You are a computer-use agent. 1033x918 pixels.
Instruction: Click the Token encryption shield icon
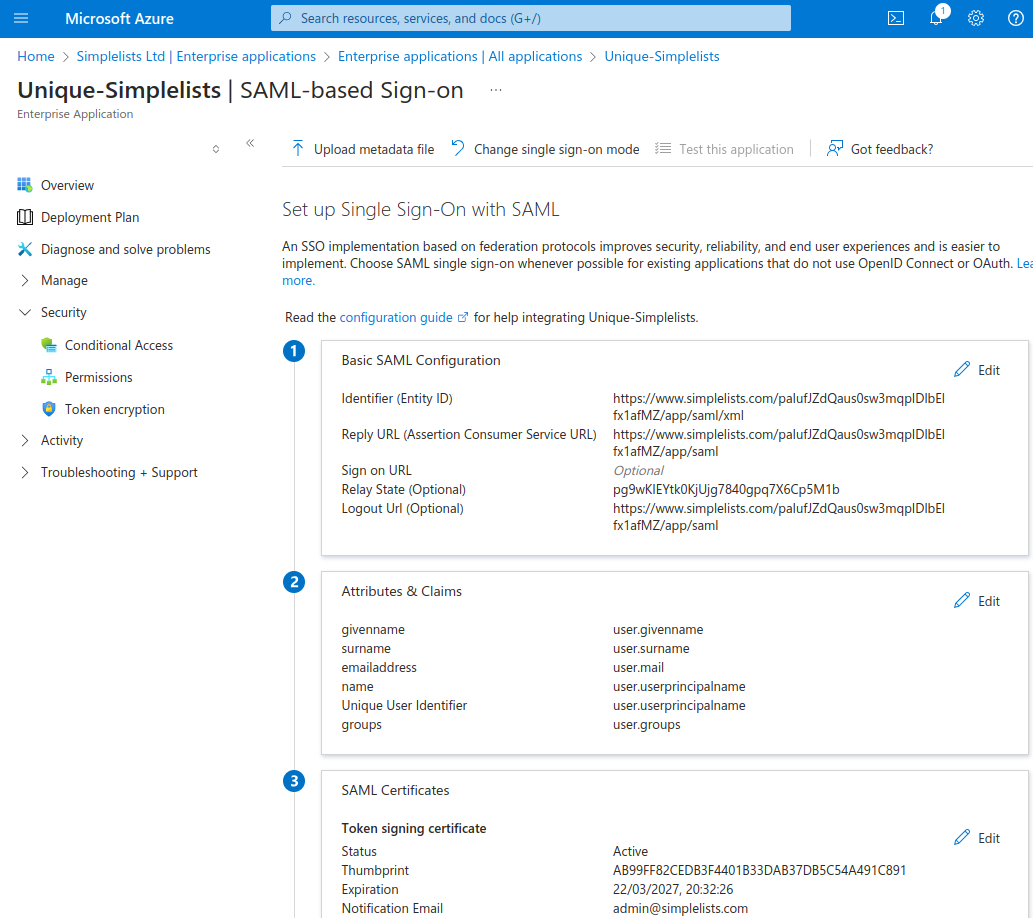(49, 409)
